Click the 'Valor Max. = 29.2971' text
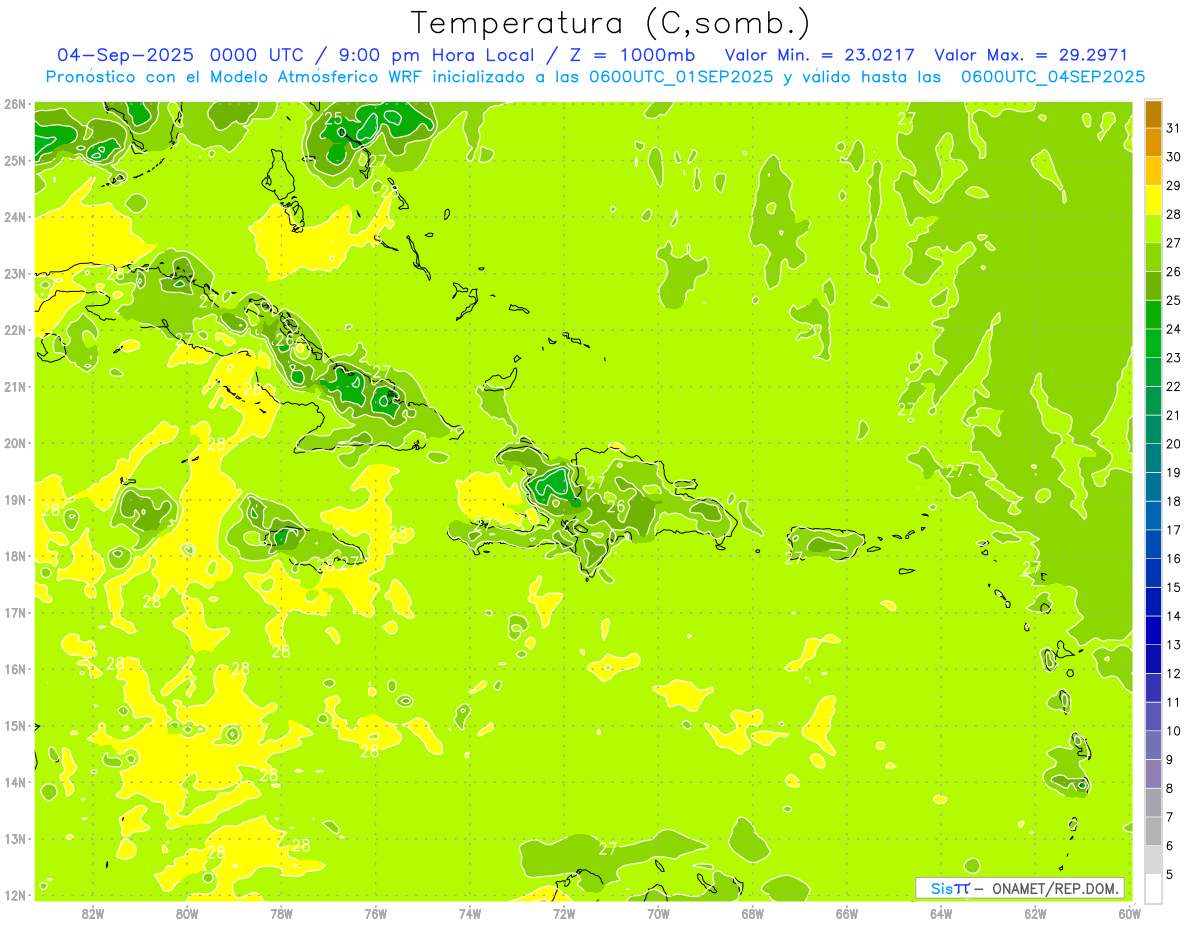The height and width of the screenshot is (927, 1200). 1031,55
